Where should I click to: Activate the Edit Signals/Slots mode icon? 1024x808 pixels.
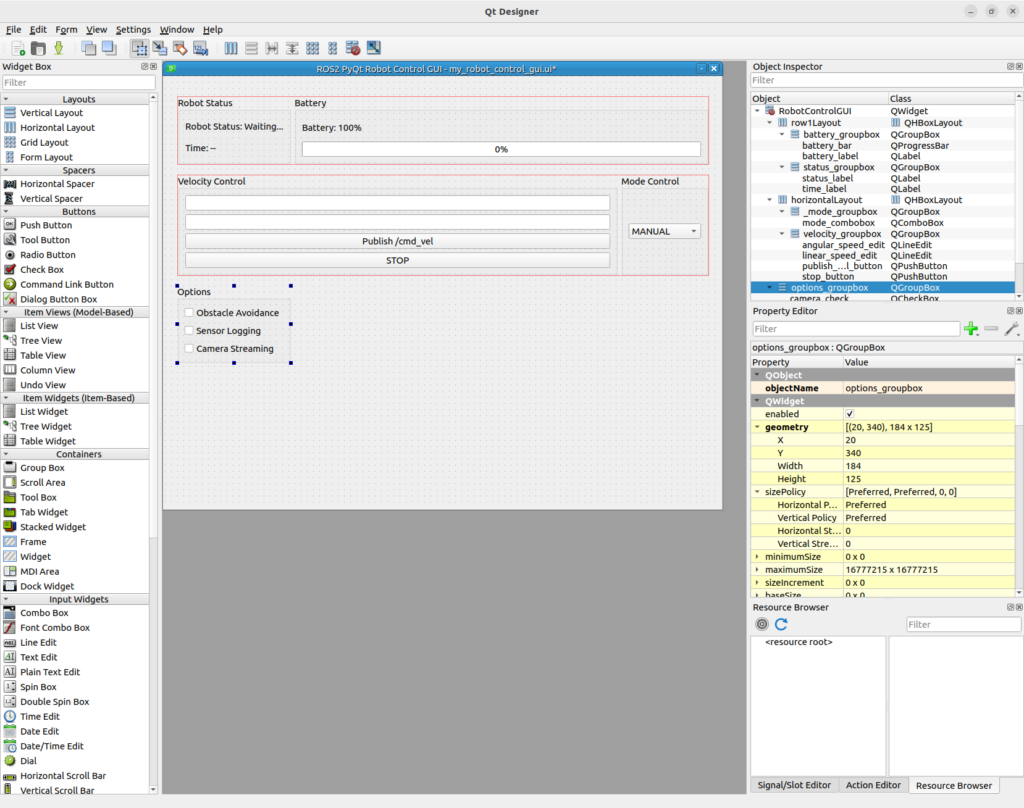pyautogui.click(x=159, y=48)
